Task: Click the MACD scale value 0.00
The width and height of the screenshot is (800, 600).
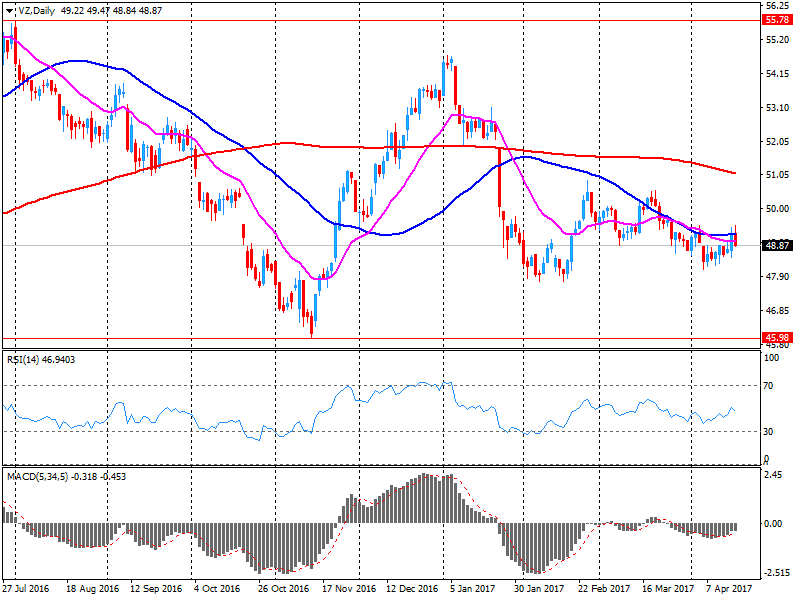Action: [x=773, y=523]
